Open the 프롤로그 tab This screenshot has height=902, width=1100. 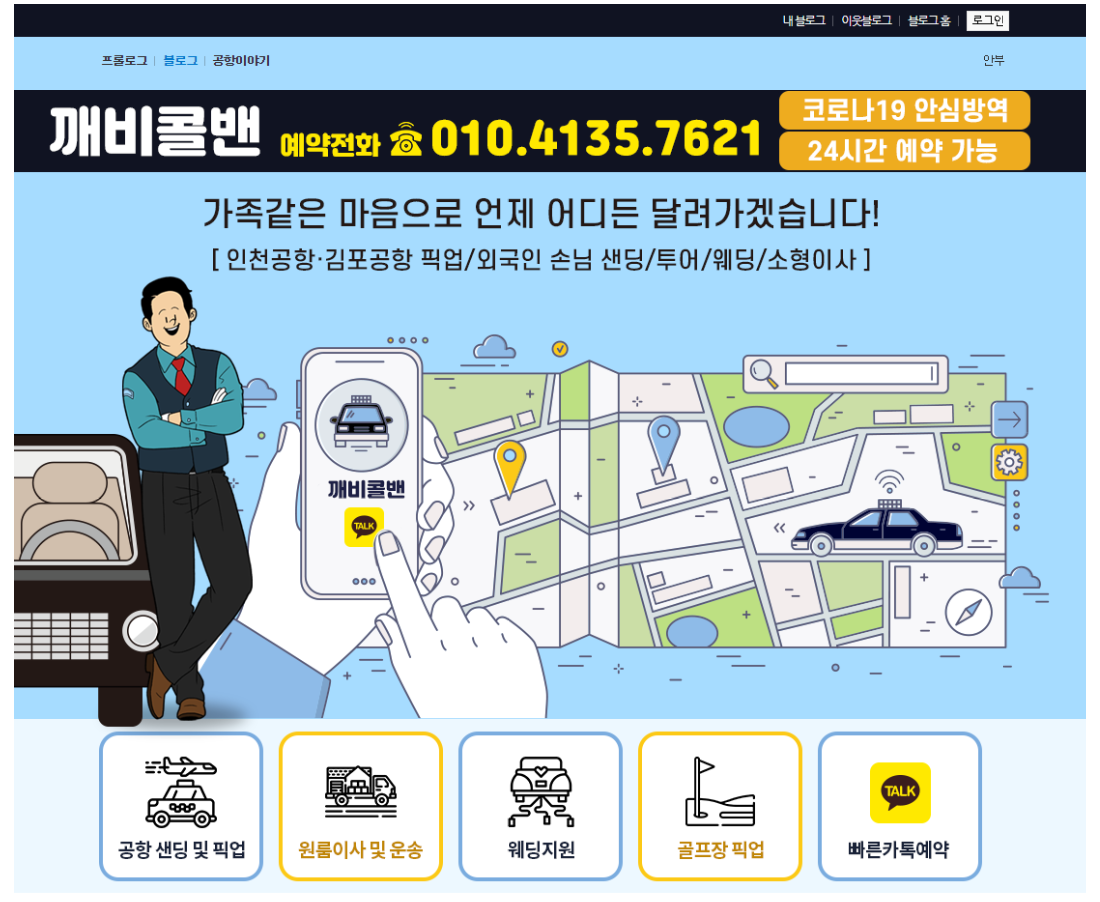(124, 61)
